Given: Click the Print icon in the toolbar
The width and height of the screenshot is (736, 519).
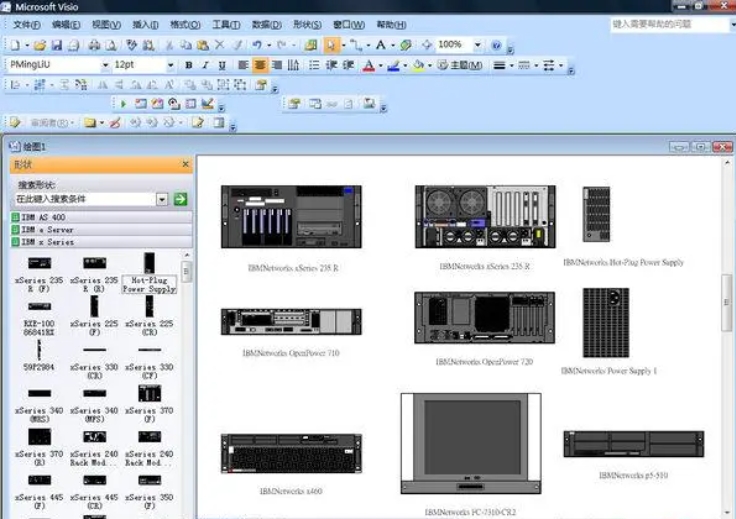Looking at the screenshot, I should pos(94,45).
